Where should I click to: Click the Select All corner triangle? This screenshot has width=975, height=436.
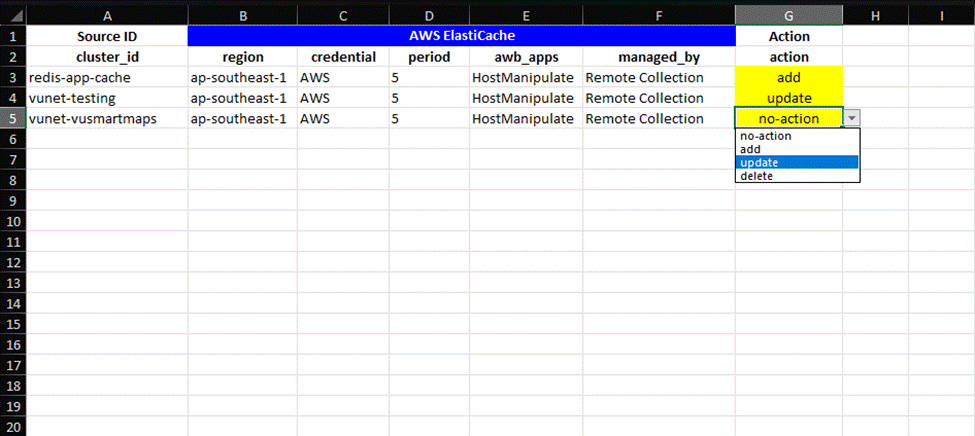12,14
